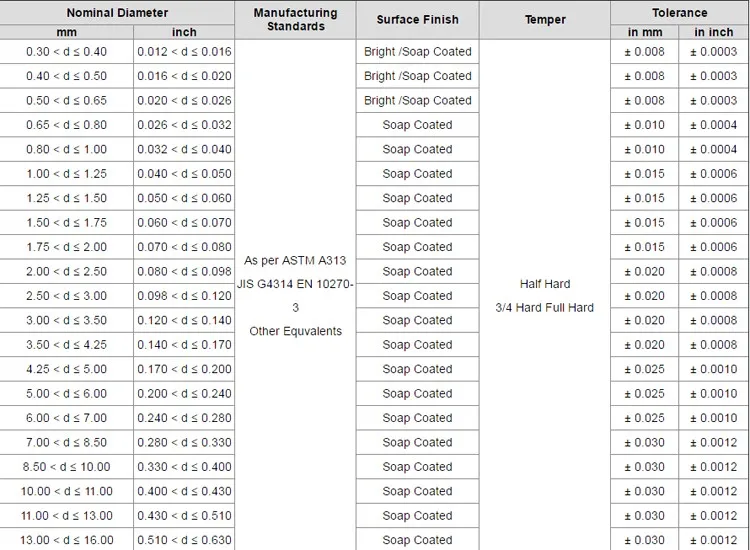Select the 'in mm' tolerance subheader
Image resolution: width=750 pixels, height=550 pixels.
(x=644, y=32)
